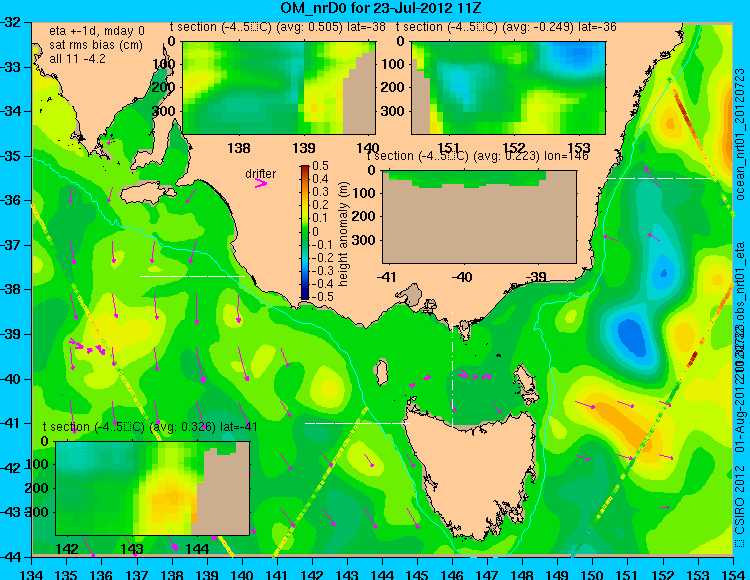Image resolution: width=750 pixels, height=580 pixels.
Task: Click the 'ocean_nrt01_20120723' side label
Action: pyautogui.click(x=740, y=134)
